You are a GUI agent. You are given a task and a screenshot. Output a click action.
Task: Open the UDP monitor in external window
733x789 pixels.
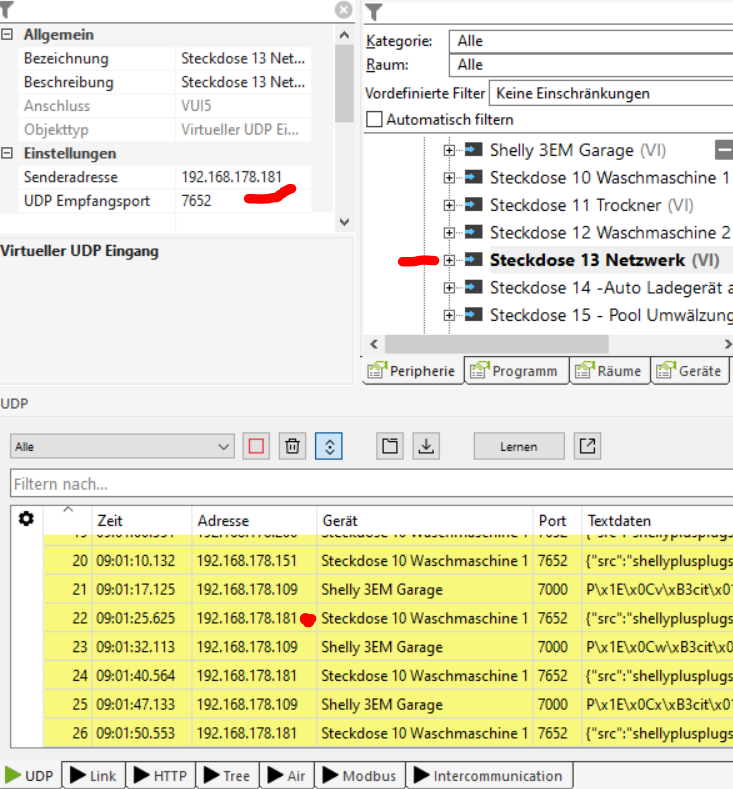(587, 446)
